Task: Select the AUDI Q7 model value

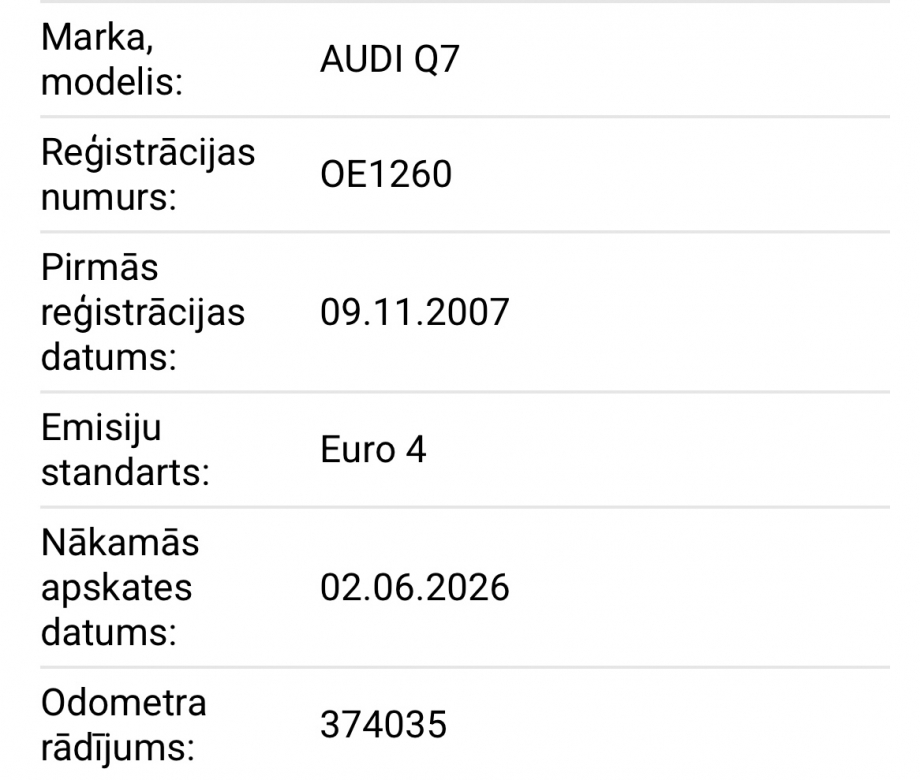Action: 390,59
